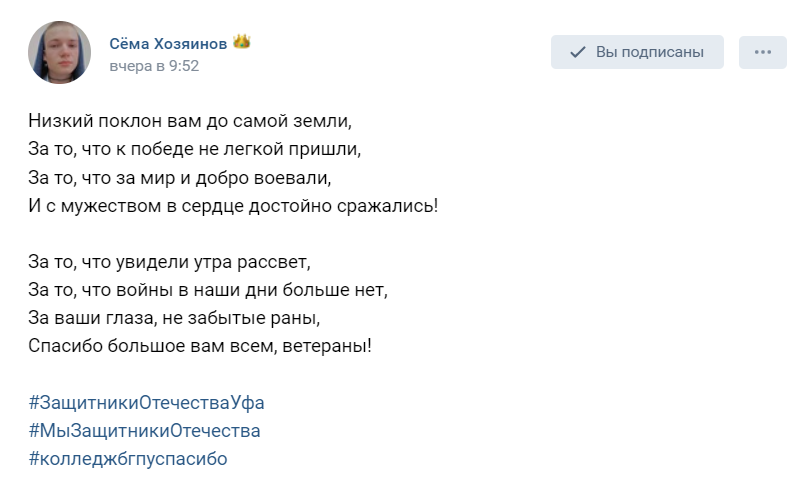Follow the #колледжбгпуспасибо hashtag
The height and width of the screenshot is (484, 811).
click(x=128, y=459)
